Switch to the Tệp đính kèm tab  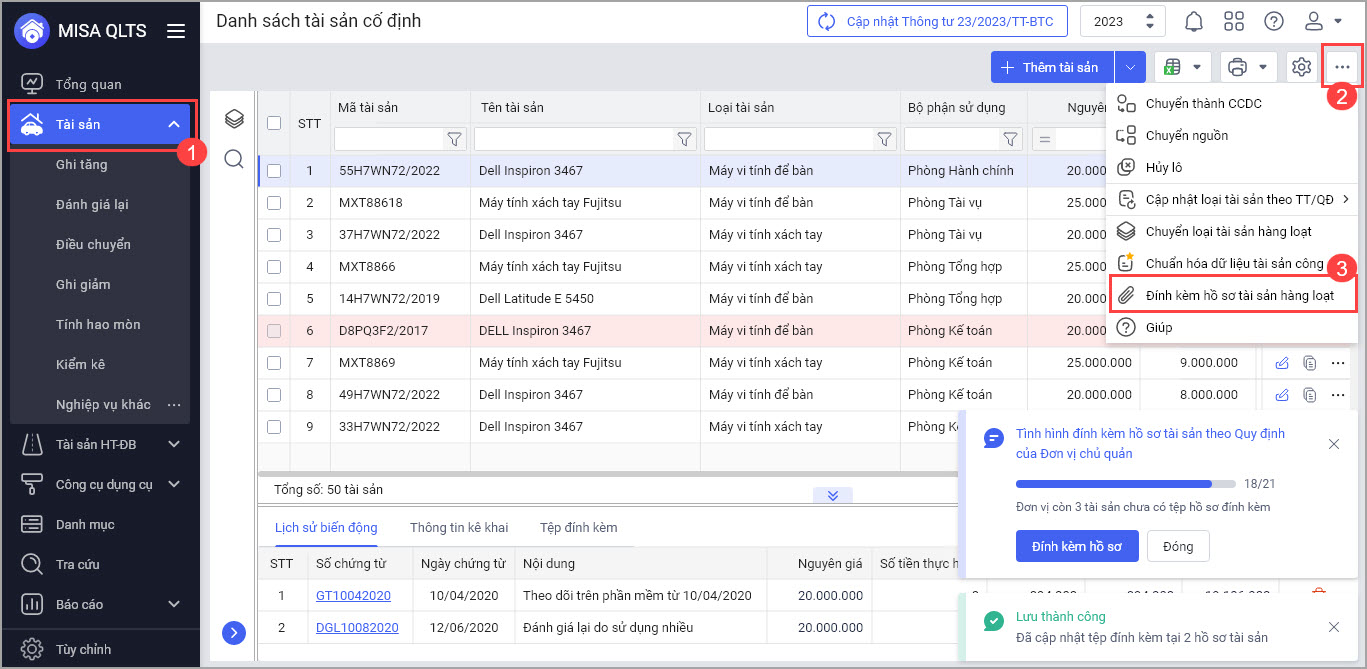(x=578, y=527)
